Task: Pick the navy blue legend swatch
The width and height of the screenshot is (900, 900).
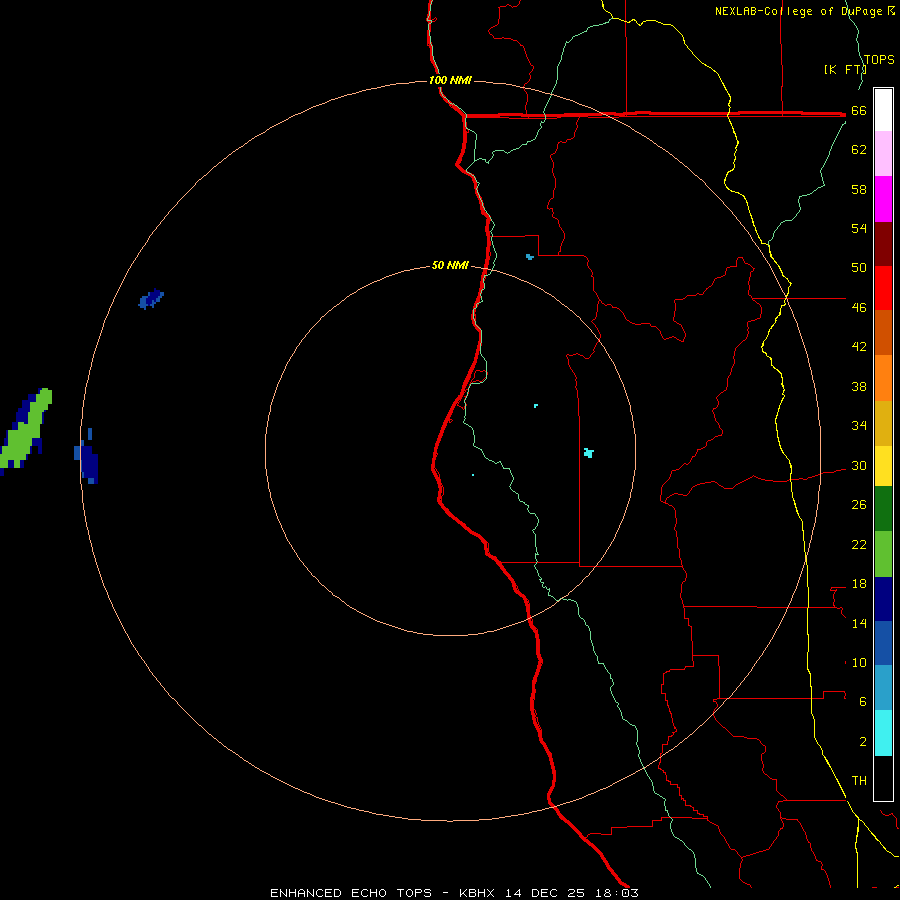Action: click(883, 599)
